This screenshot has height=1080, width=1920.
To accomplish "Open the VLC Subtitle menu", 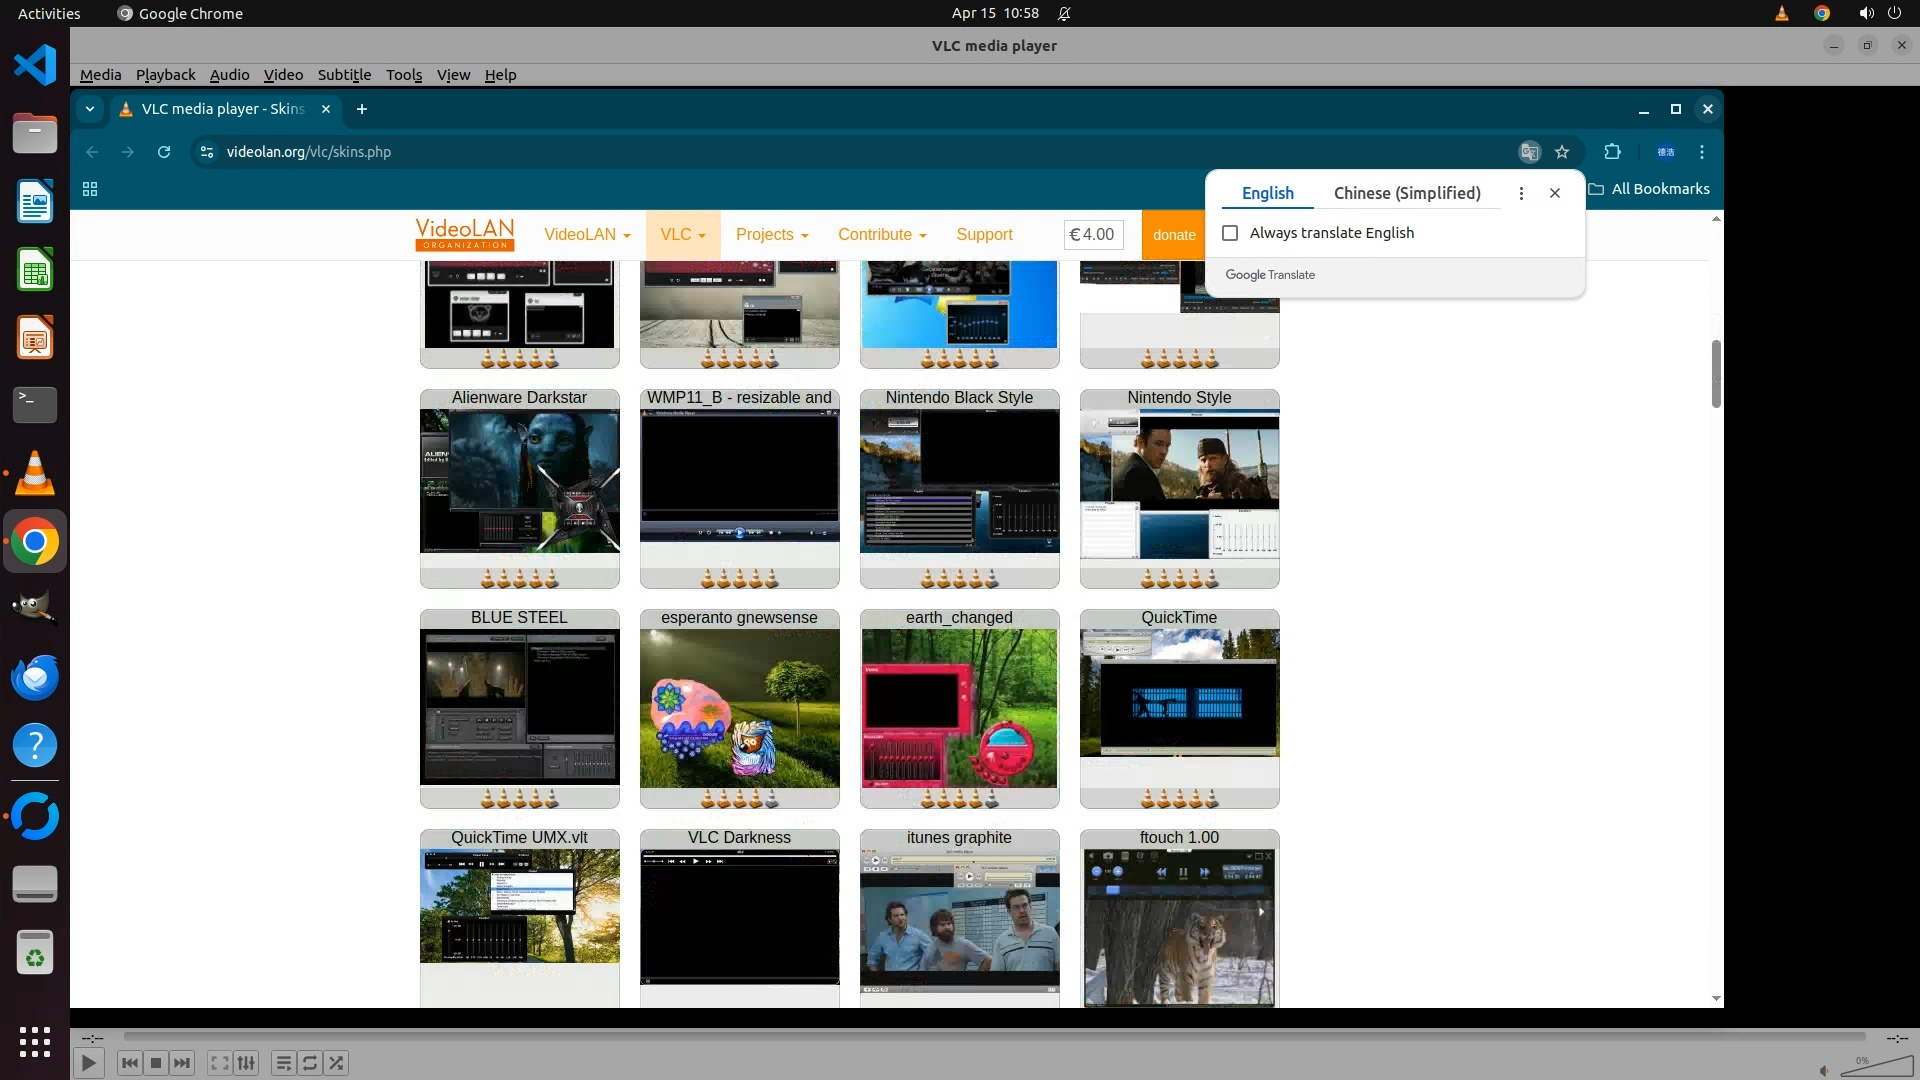I will click(x=344, y=75).
